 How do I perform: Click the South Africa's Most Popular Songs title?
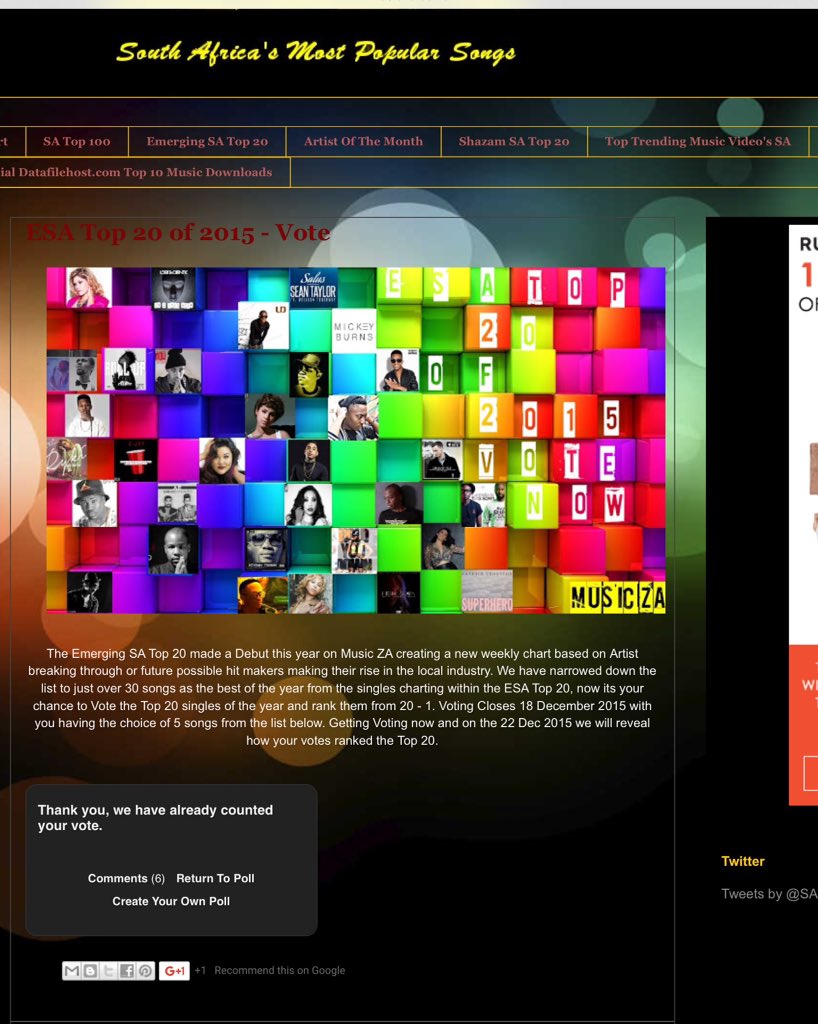tap(316, 52)
